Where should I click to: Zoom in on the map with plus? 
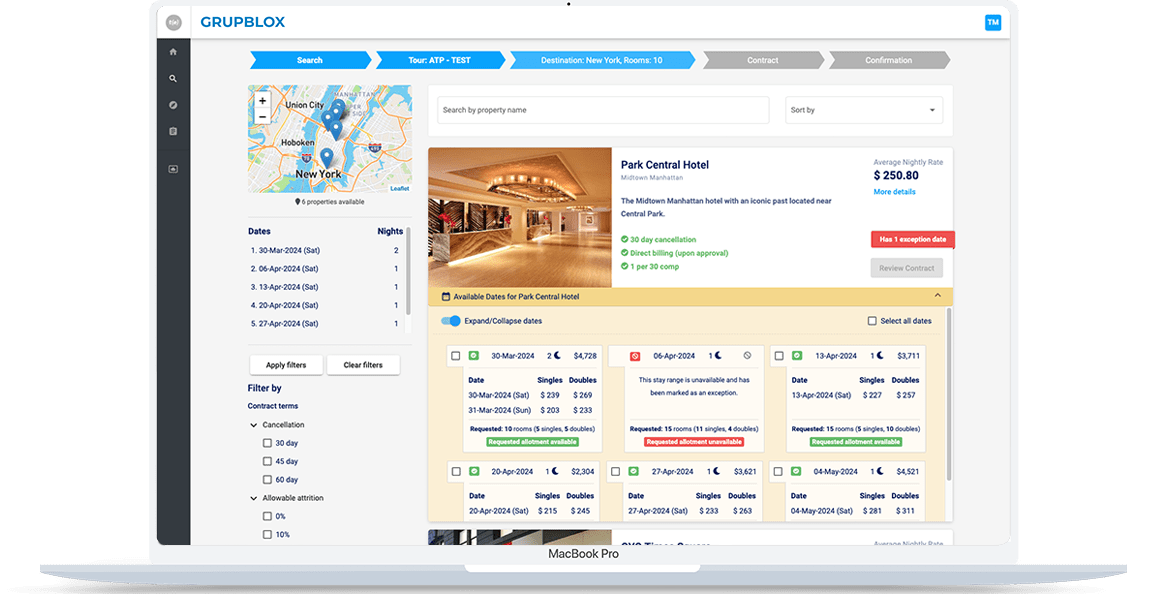pos(262,100)
